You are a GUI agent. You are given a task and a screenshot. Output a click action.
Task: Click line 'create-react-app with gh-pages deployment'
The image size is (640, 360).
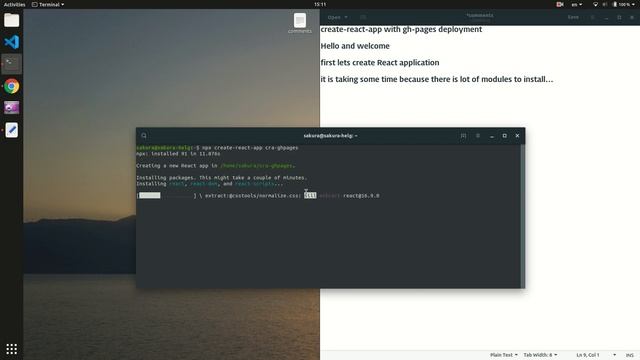(x=401, y=29)
